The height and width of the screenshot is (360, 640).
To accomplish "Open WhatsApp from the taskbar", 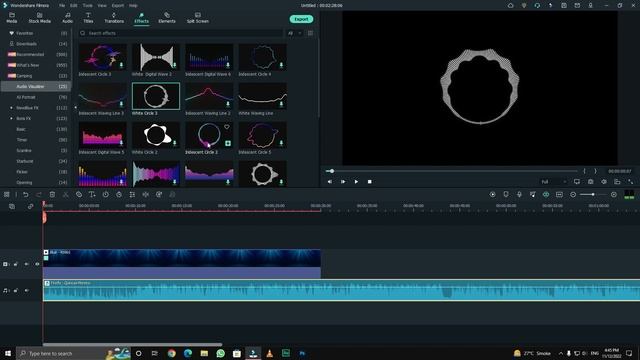I will [x=220, y=353].
